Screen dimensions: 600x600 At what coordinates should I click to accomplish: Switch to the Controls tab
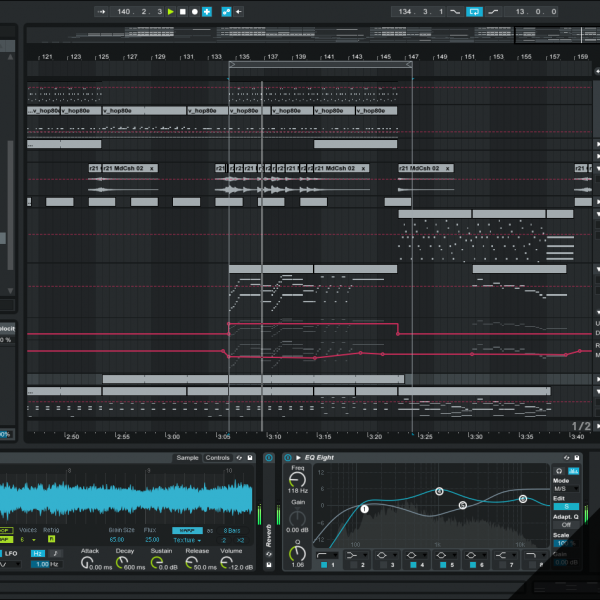[x=217, y=457]
